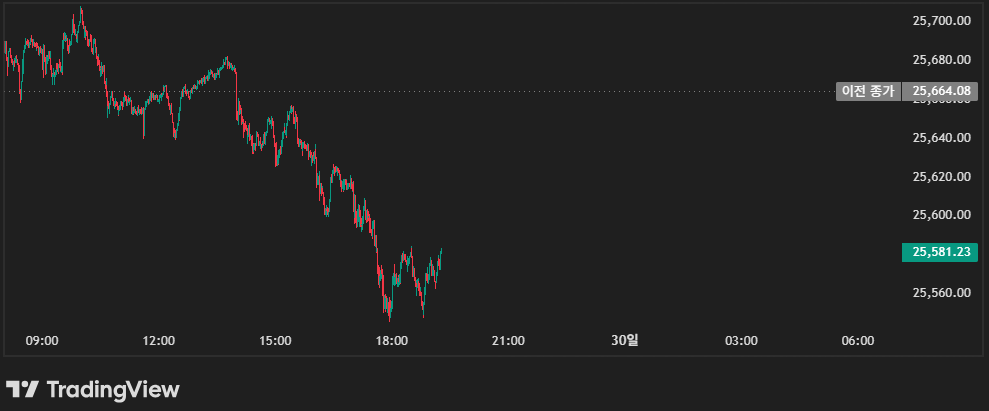Click the 25,700.00 price scale label
This screenshot has height=411, width=989.
point(942,20)
